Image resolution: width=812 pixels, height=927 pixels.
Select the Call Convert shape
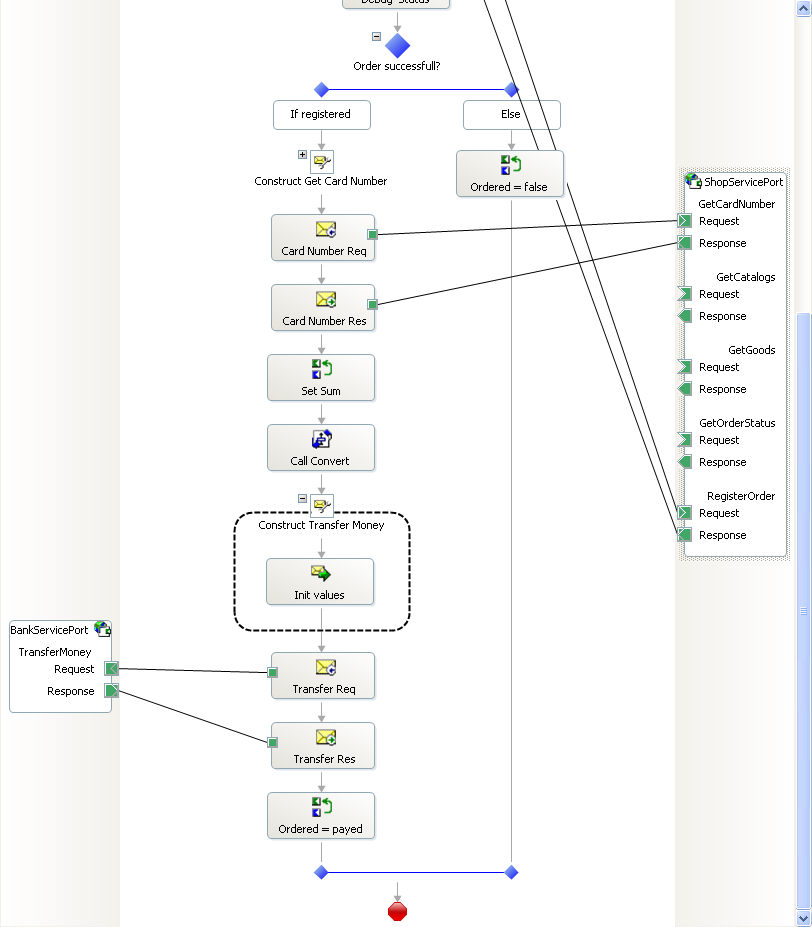(321, 448)
